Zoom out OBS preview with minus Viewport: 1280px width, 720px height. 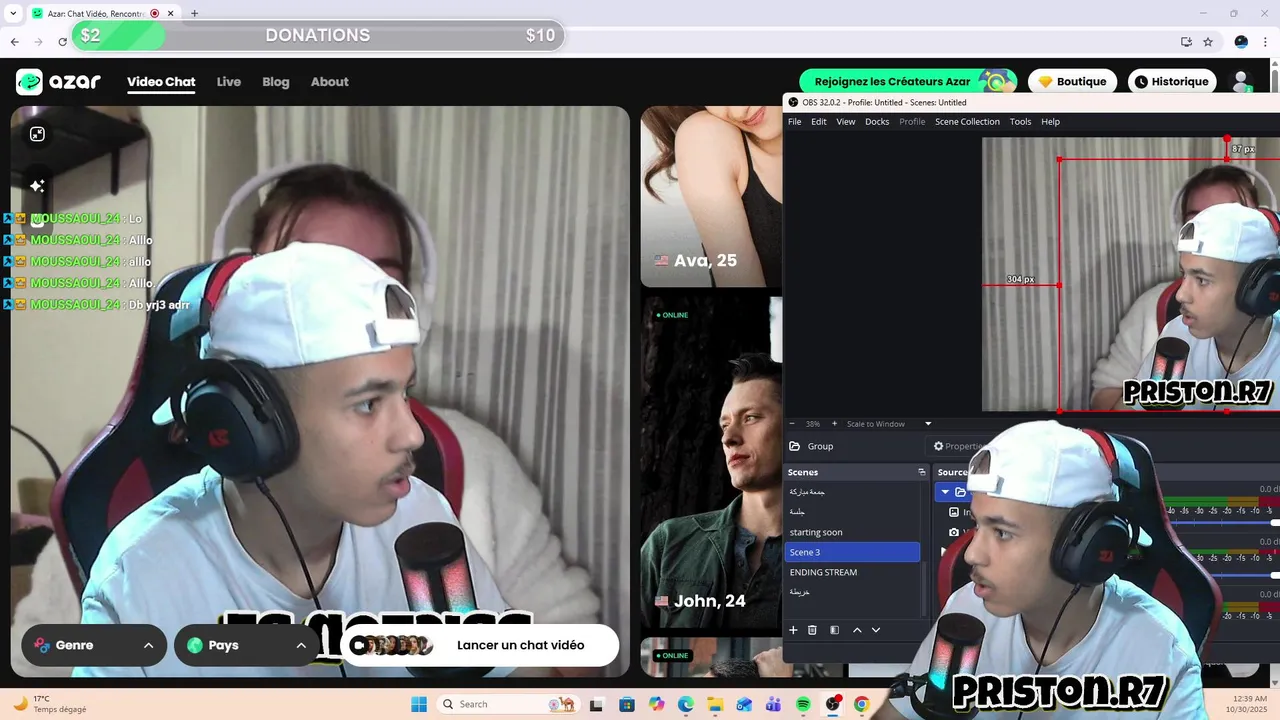[x=792, y=424]
